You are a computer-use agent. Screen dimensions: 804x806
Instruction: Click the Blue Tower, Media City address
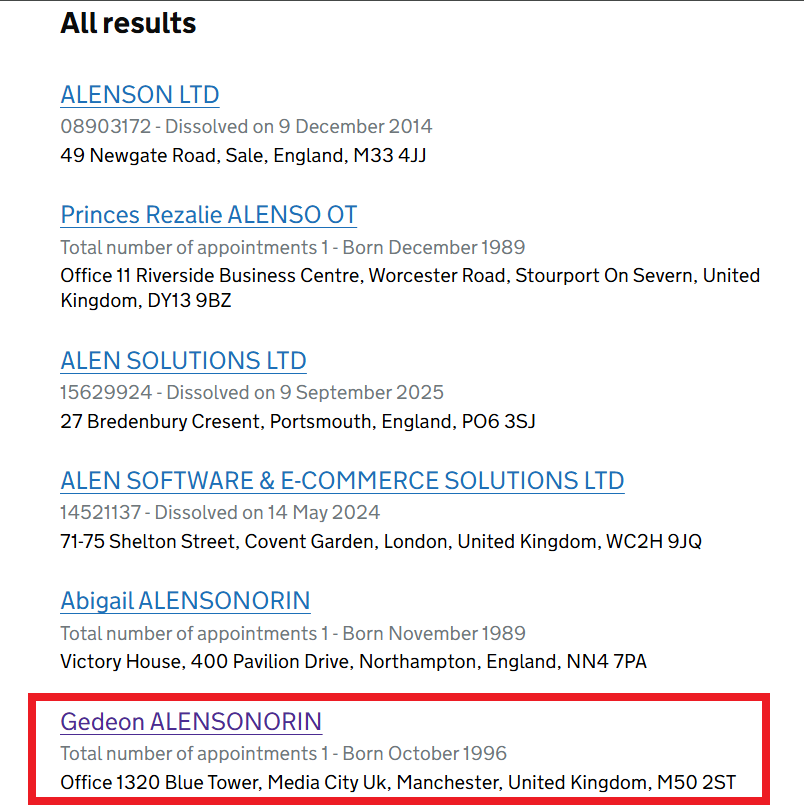click(x=398, y=782)
